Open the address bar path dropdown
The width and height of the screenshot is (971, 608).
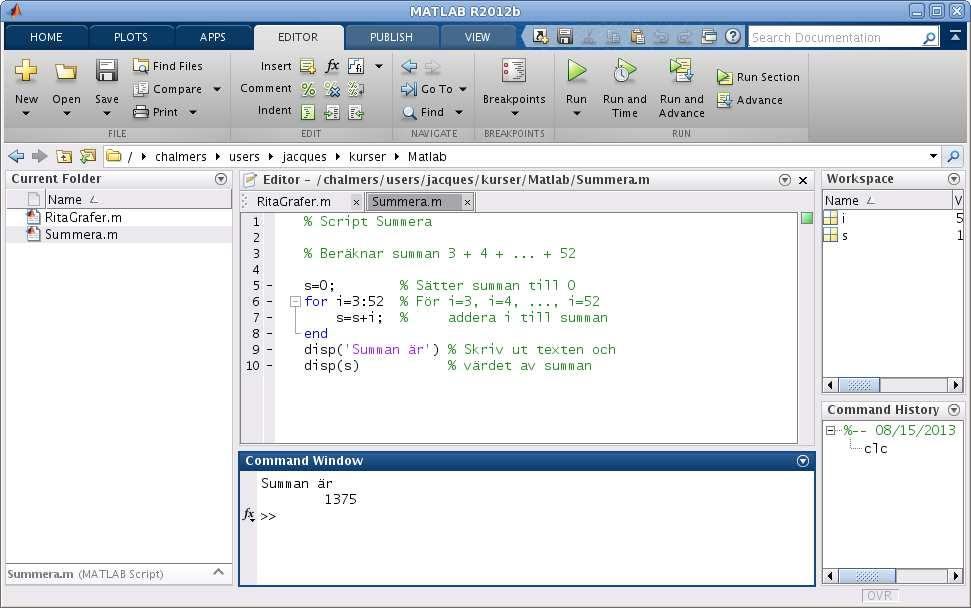pos(933,156)
